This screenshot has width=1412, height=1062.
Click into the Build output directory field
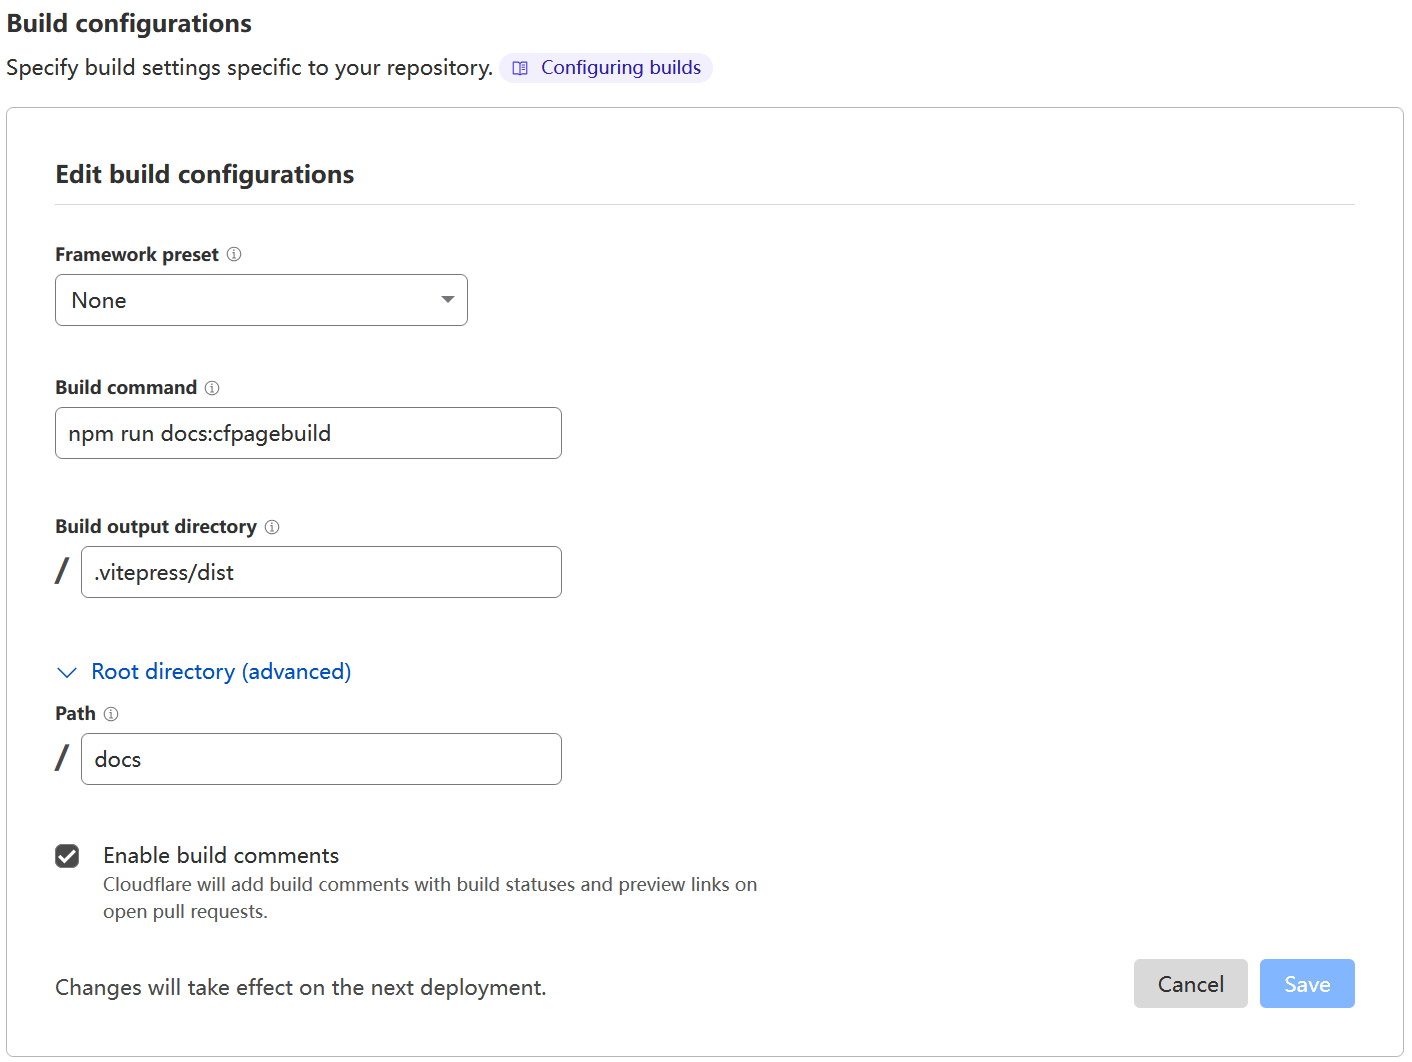[x=321, y=572]
